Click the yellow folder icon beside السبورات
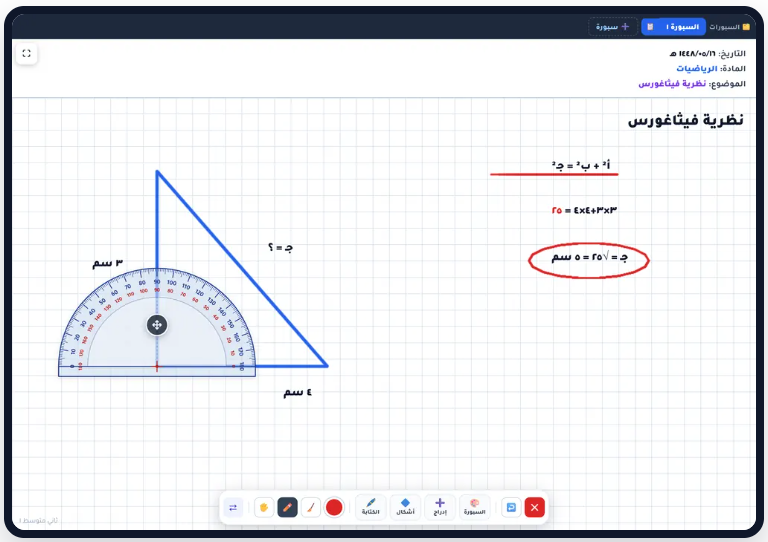This screenshot has height=542, width=768. tap(746, 27)
